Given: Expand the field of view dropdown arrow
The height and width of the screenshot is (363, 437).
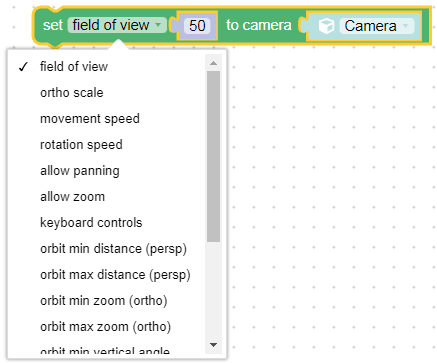Looking at the screenshot, I should pos(158,25).
